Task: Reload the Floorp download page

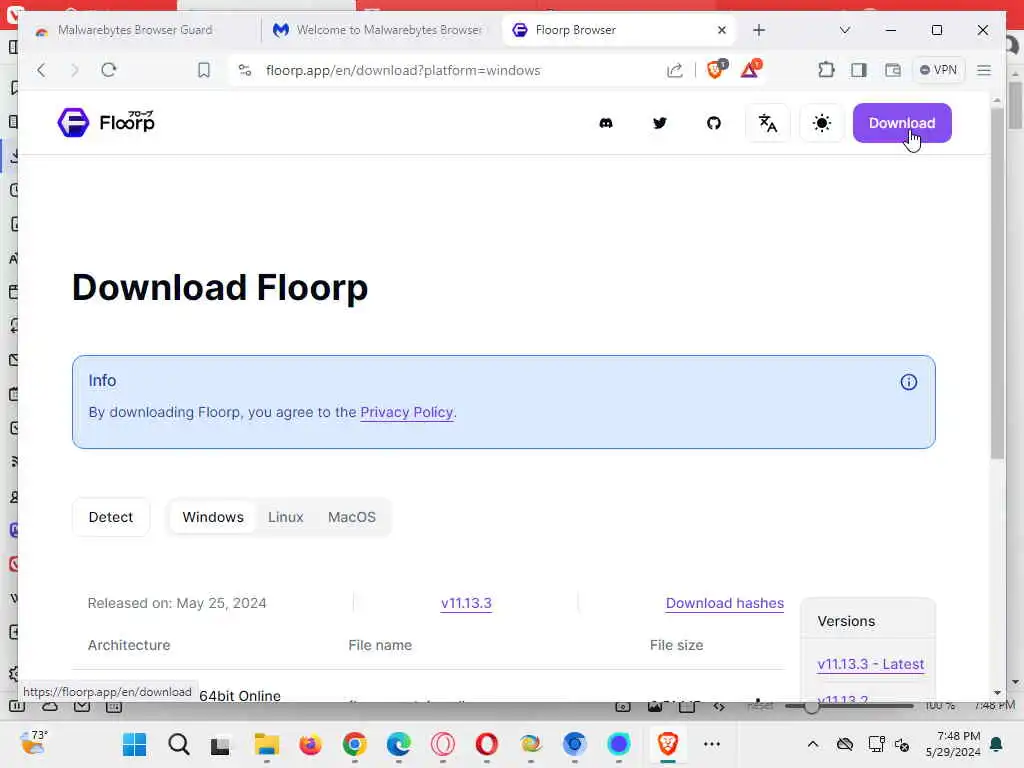Action: (109, 70)
